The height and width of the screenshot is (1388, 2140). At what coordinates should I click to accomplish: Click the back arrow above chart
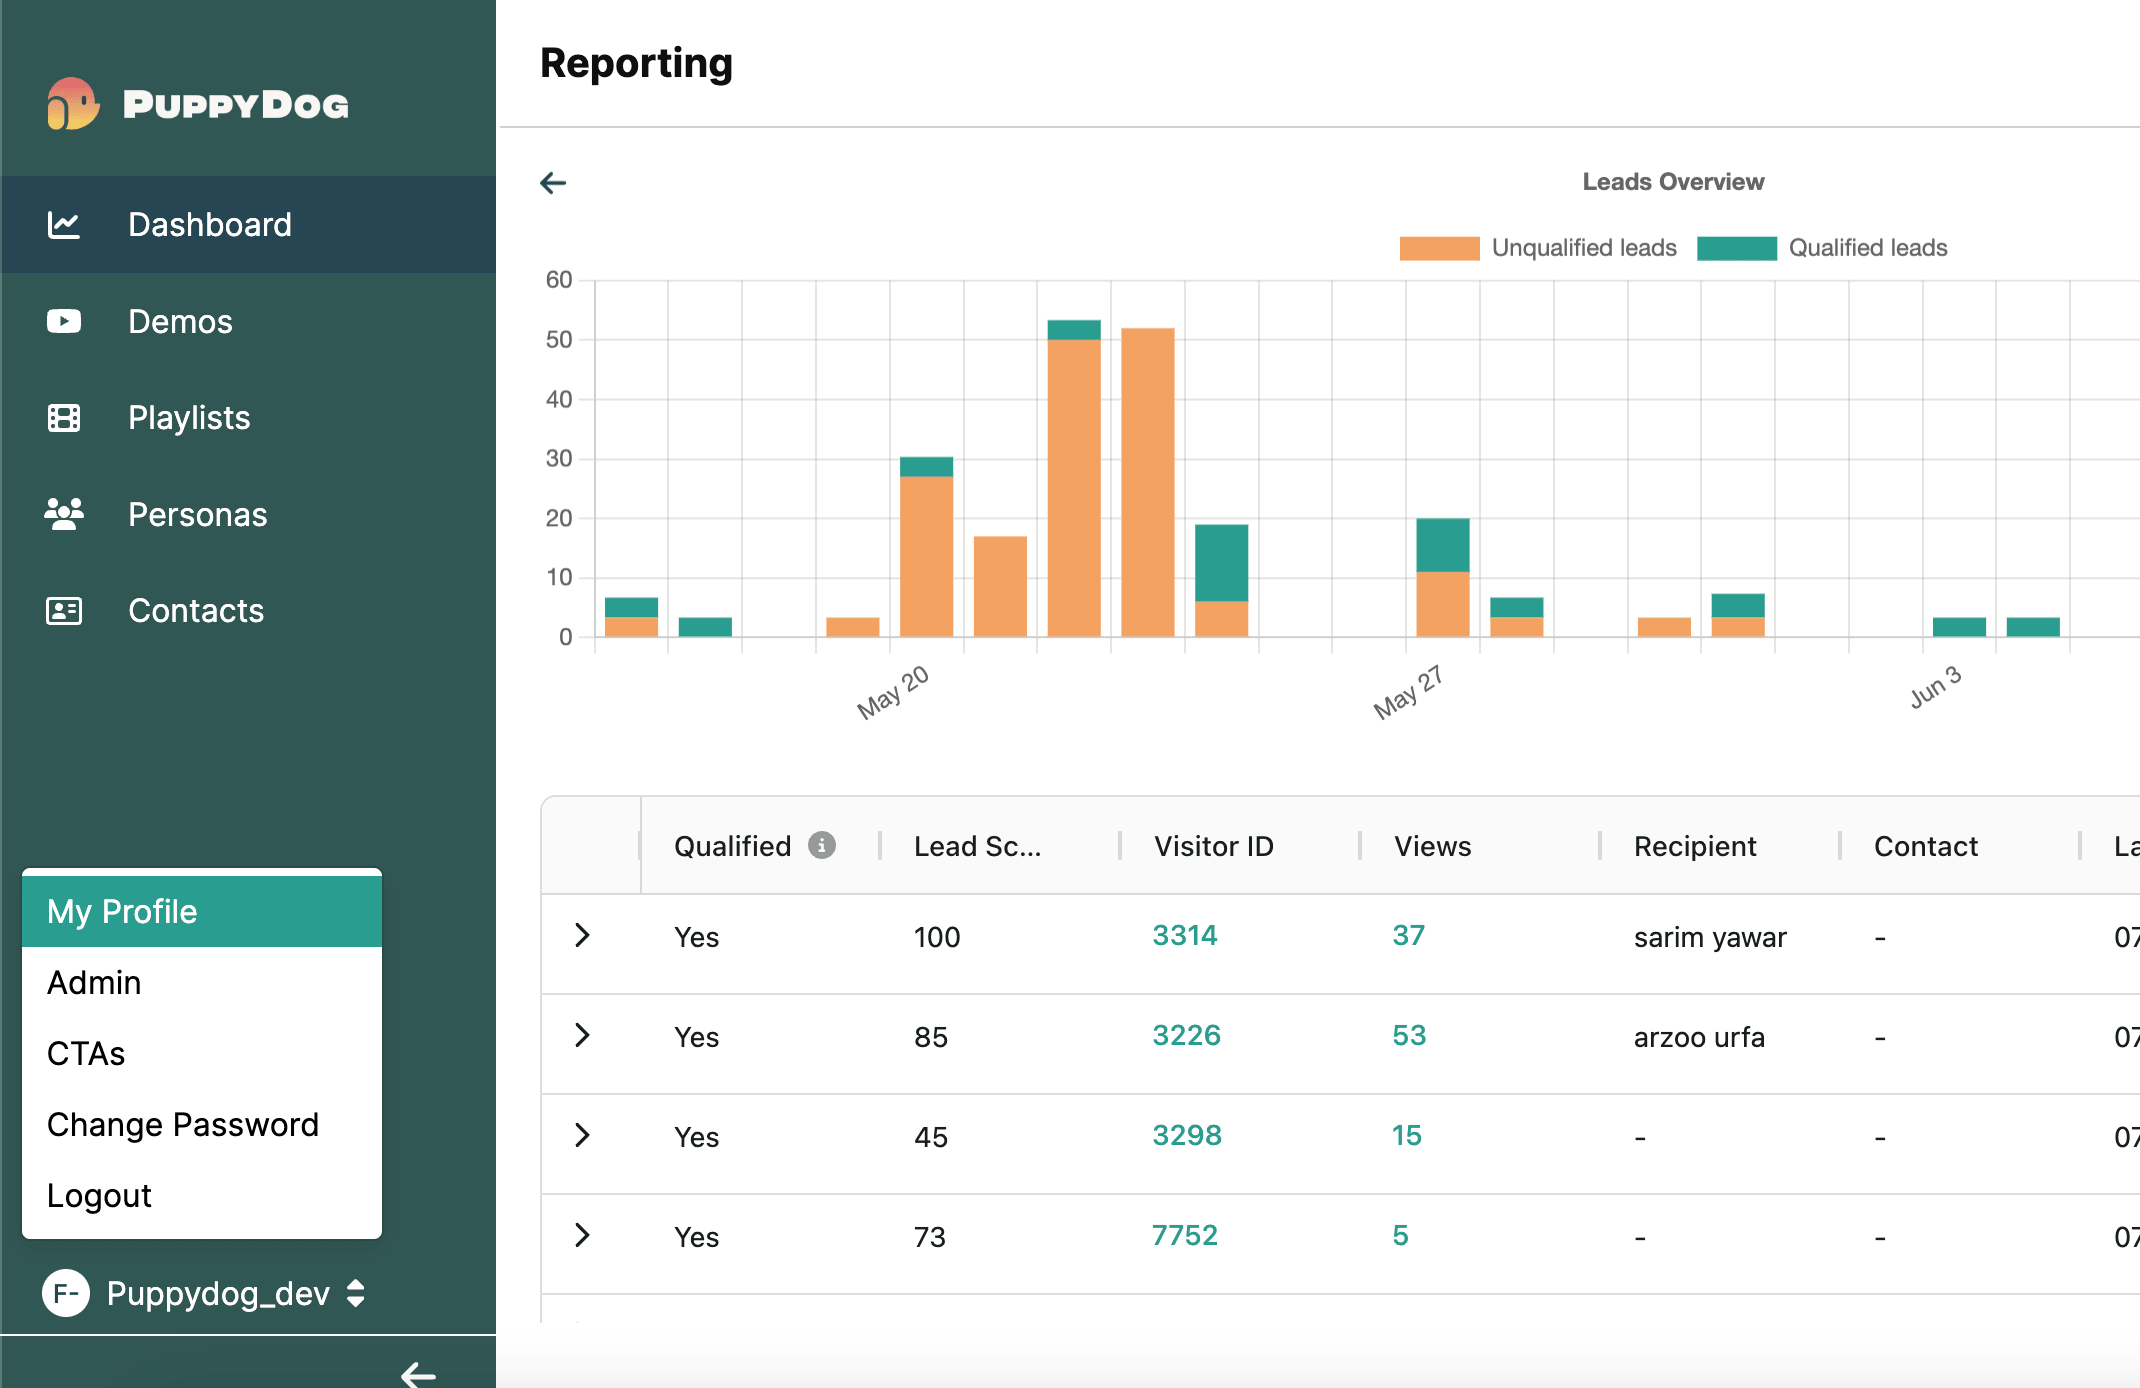553,183
